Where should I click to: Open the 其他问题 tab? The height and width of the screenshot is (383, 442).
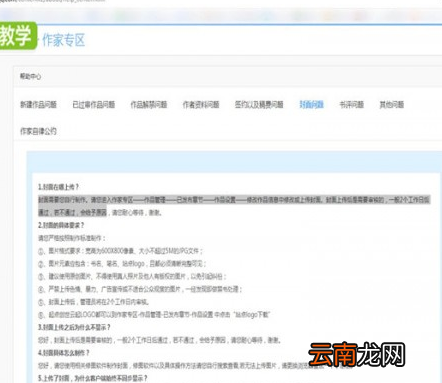pos(392,105)
